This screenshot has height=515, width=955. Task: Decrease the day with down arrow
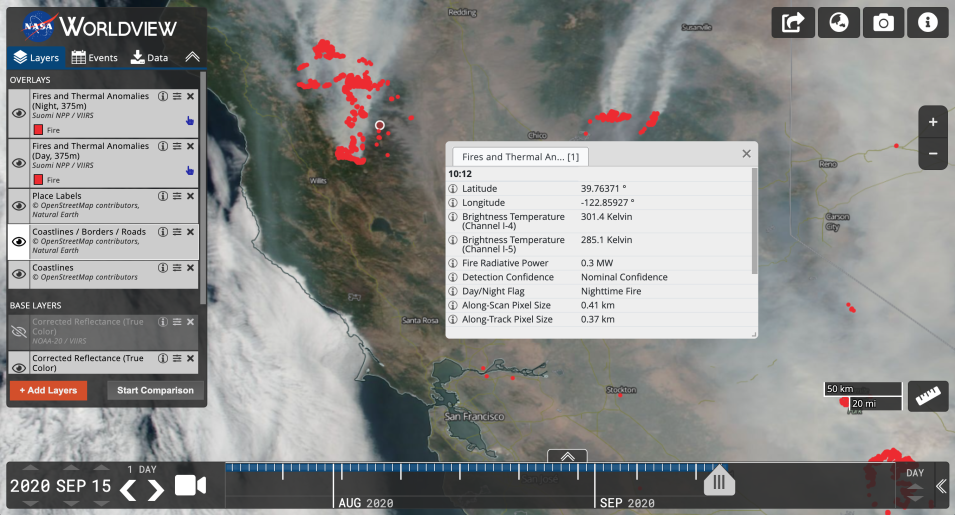(101, 503)
